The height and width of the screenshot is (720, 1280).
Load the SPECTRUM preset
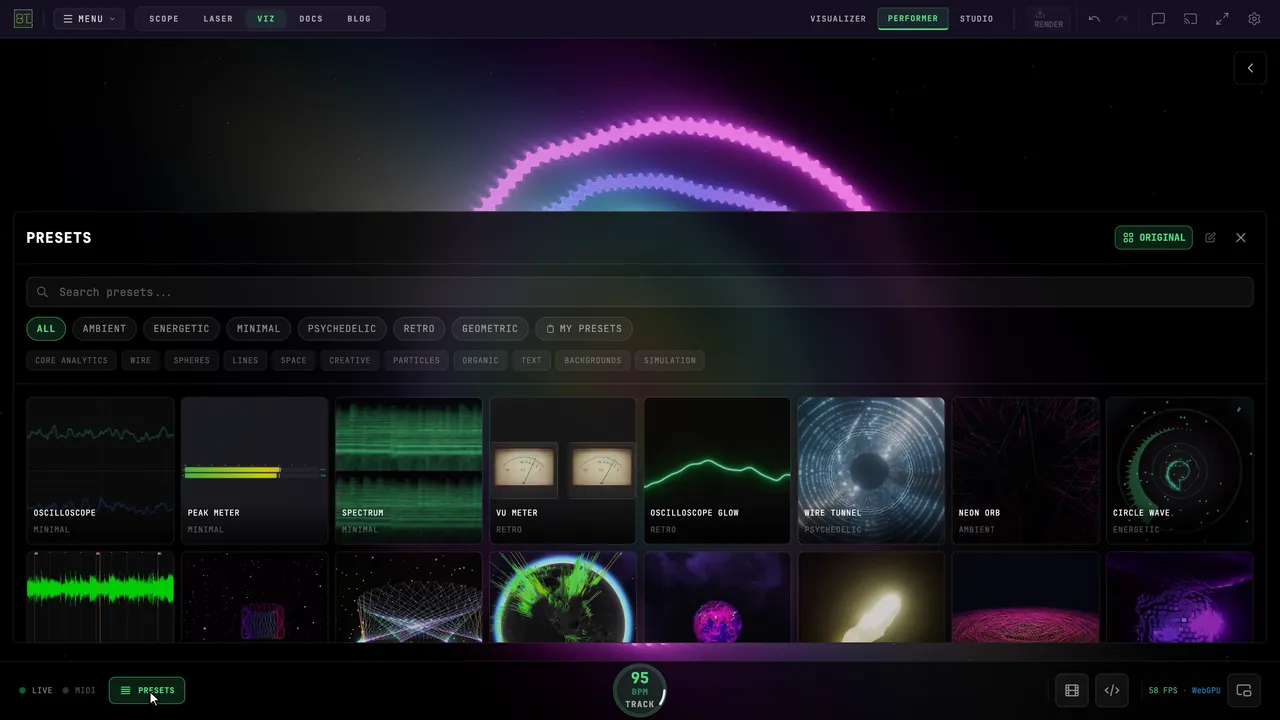(x=409, y=470)
